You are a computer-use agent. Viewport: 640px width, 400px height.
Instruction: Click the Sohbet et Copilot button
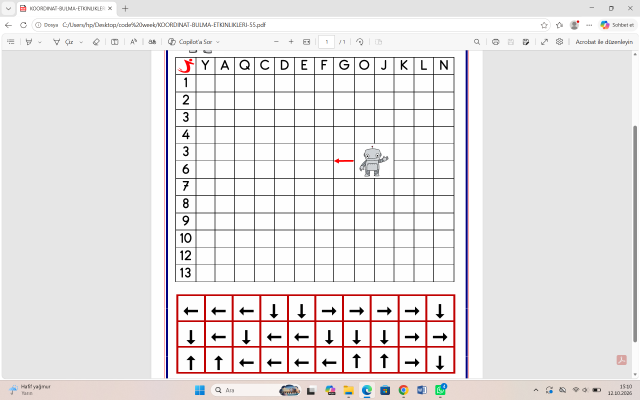tap(617, 25)
